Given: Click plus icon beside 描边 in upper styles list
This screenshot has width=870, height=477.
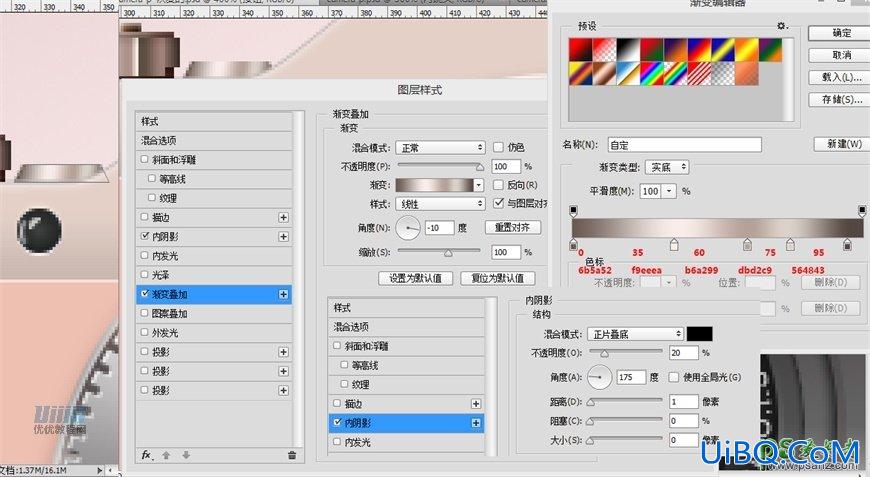Looking at the screenshot, I should point(284,217).
